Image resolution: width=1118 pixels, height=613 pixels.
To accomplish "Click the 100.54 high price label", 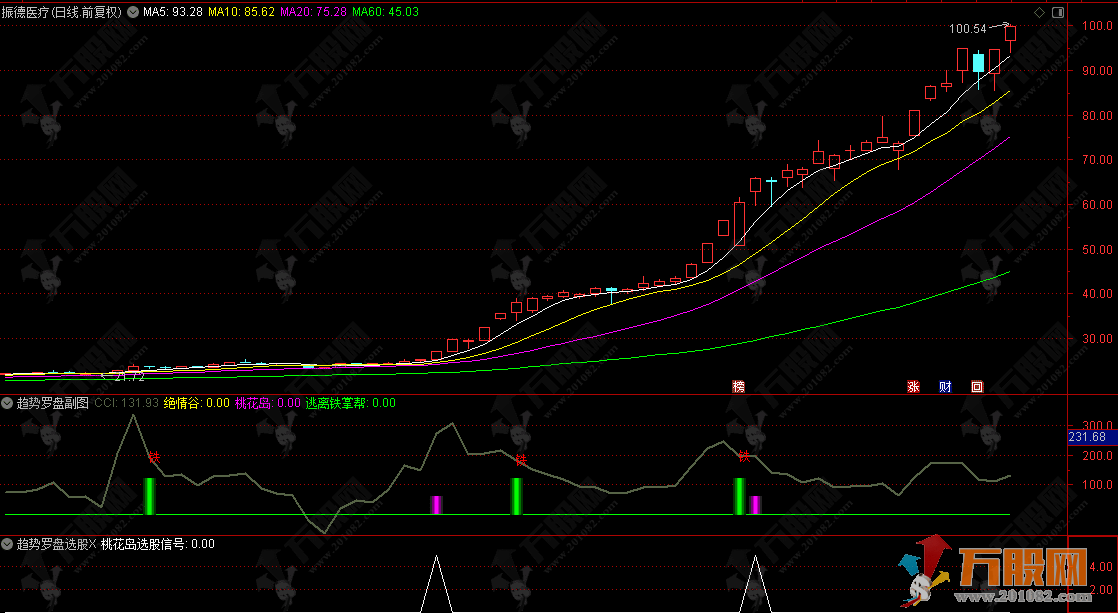I will tap(966, 30).
